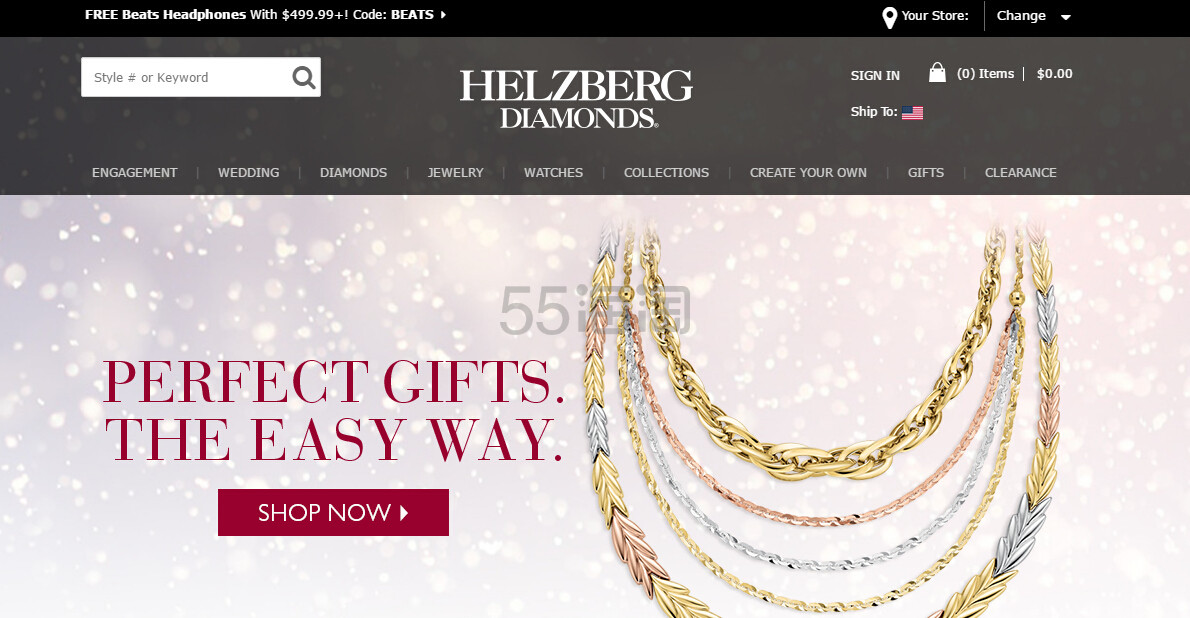Open the Jewelry menu
Screen dimensions: 1190x618
pyautogui.click(x=455, y=172)
